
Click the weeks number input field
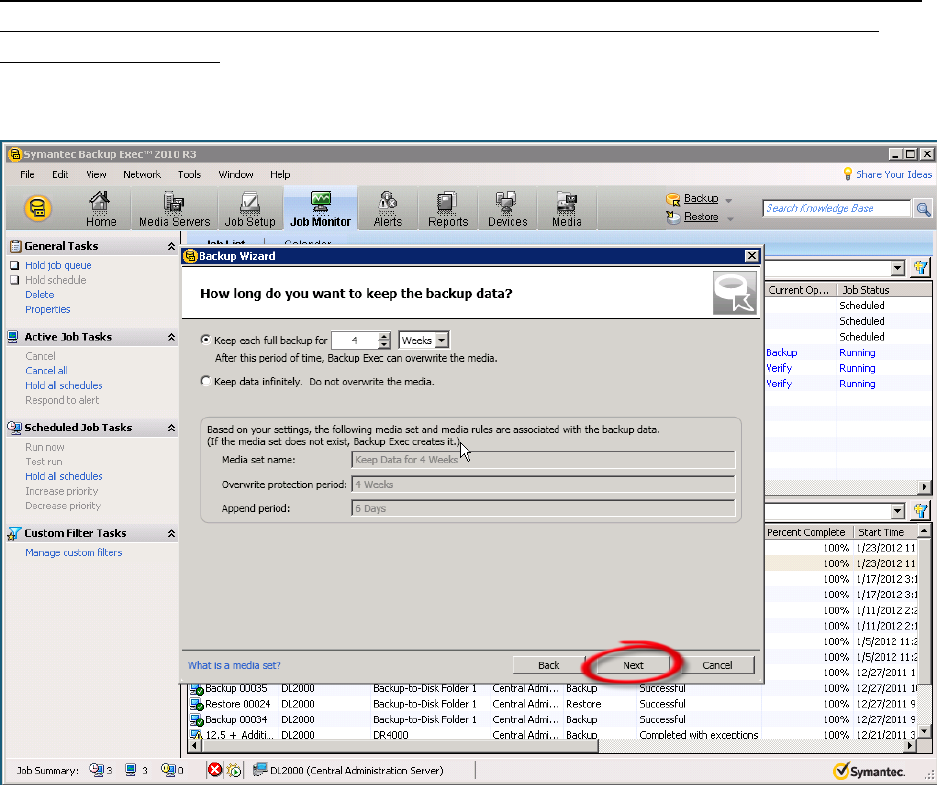355,340
